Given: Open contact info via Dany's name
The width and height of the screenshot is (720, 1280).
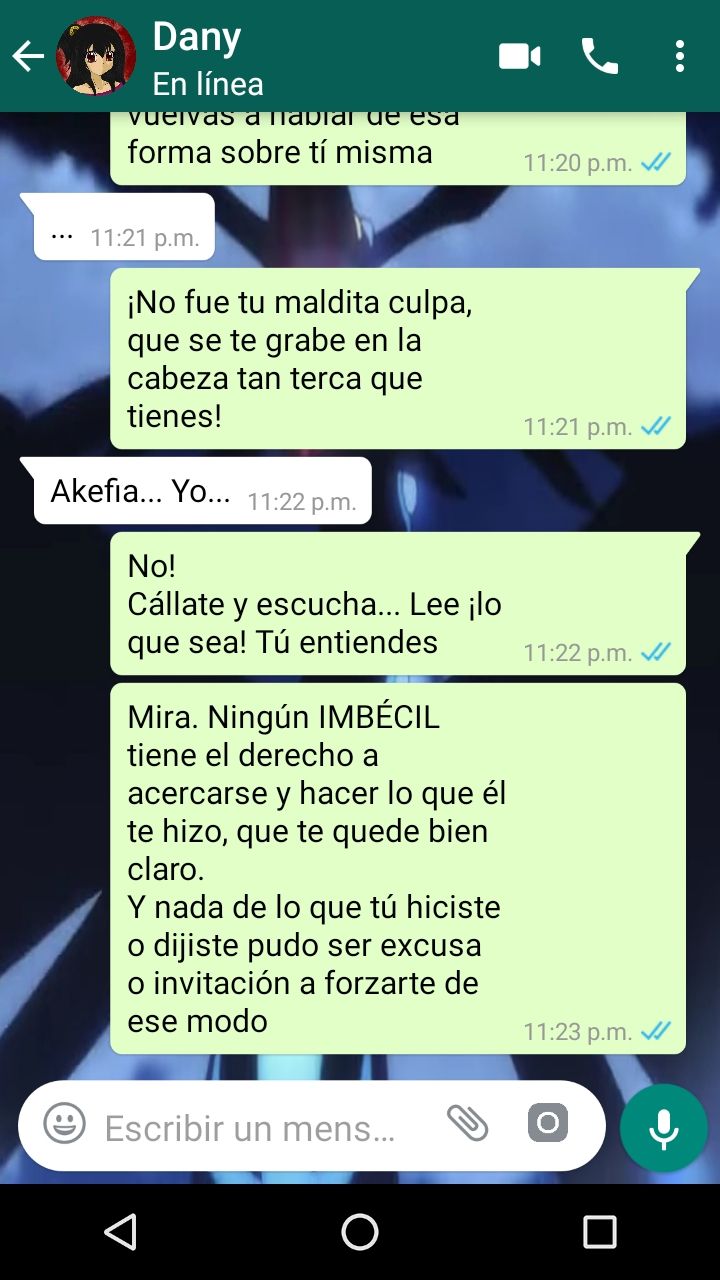Looking at the screenshot, I should point(197,37).
